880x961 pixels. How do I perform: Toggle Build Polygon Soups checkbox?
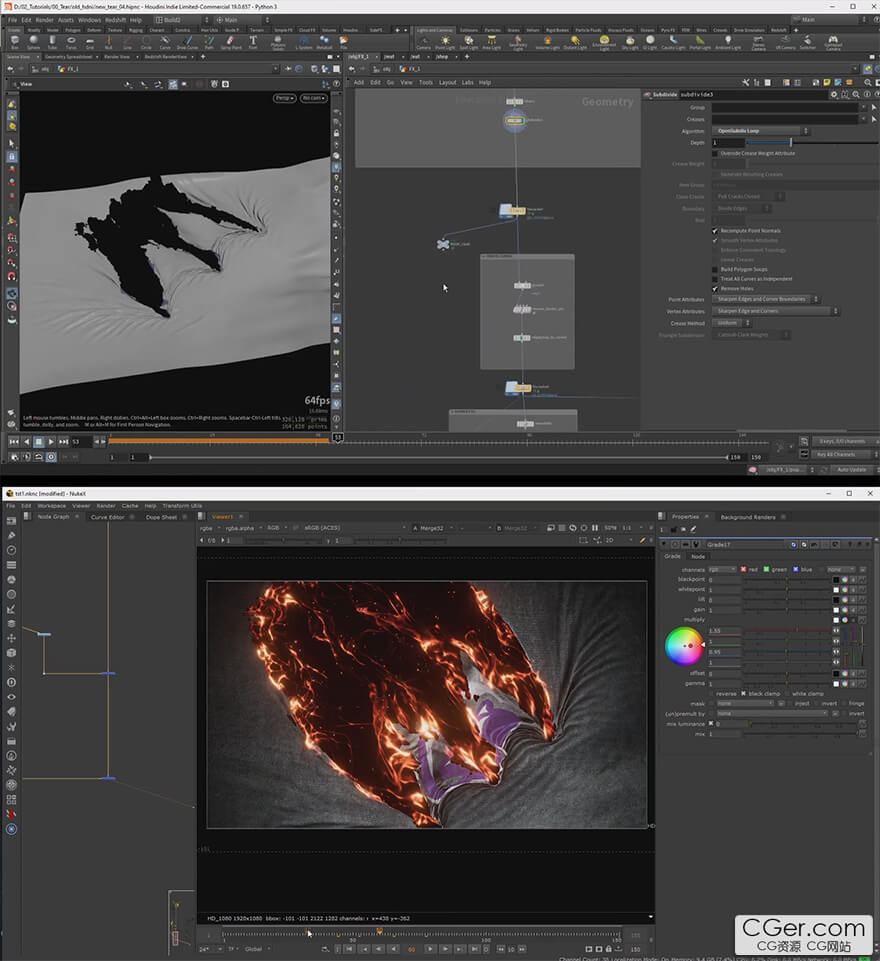[715, 270]
